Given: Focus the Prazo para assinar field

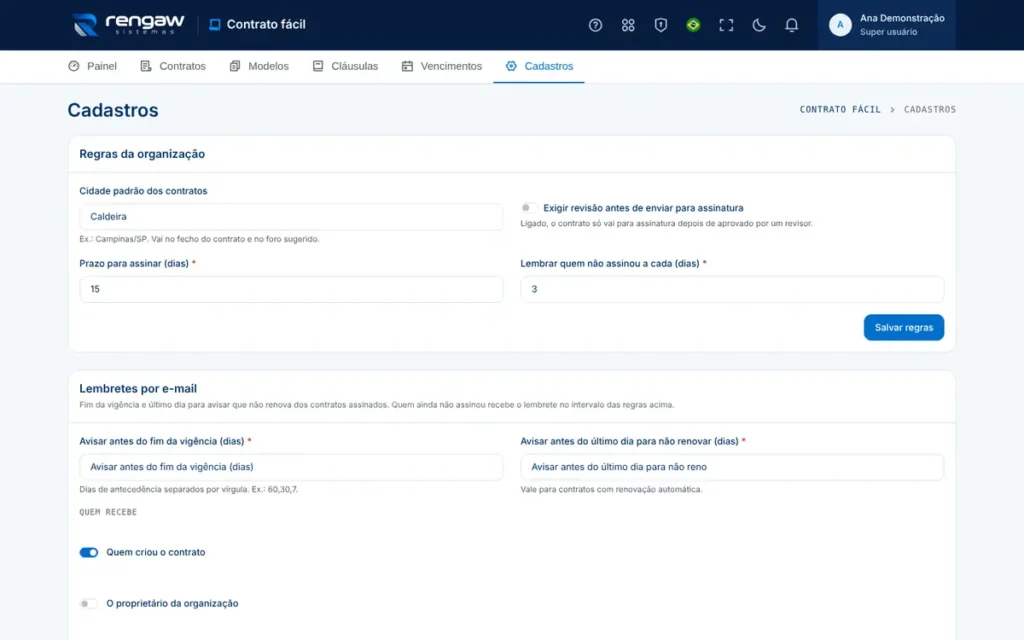Looking at the screenshot, I should pos(291,289).
